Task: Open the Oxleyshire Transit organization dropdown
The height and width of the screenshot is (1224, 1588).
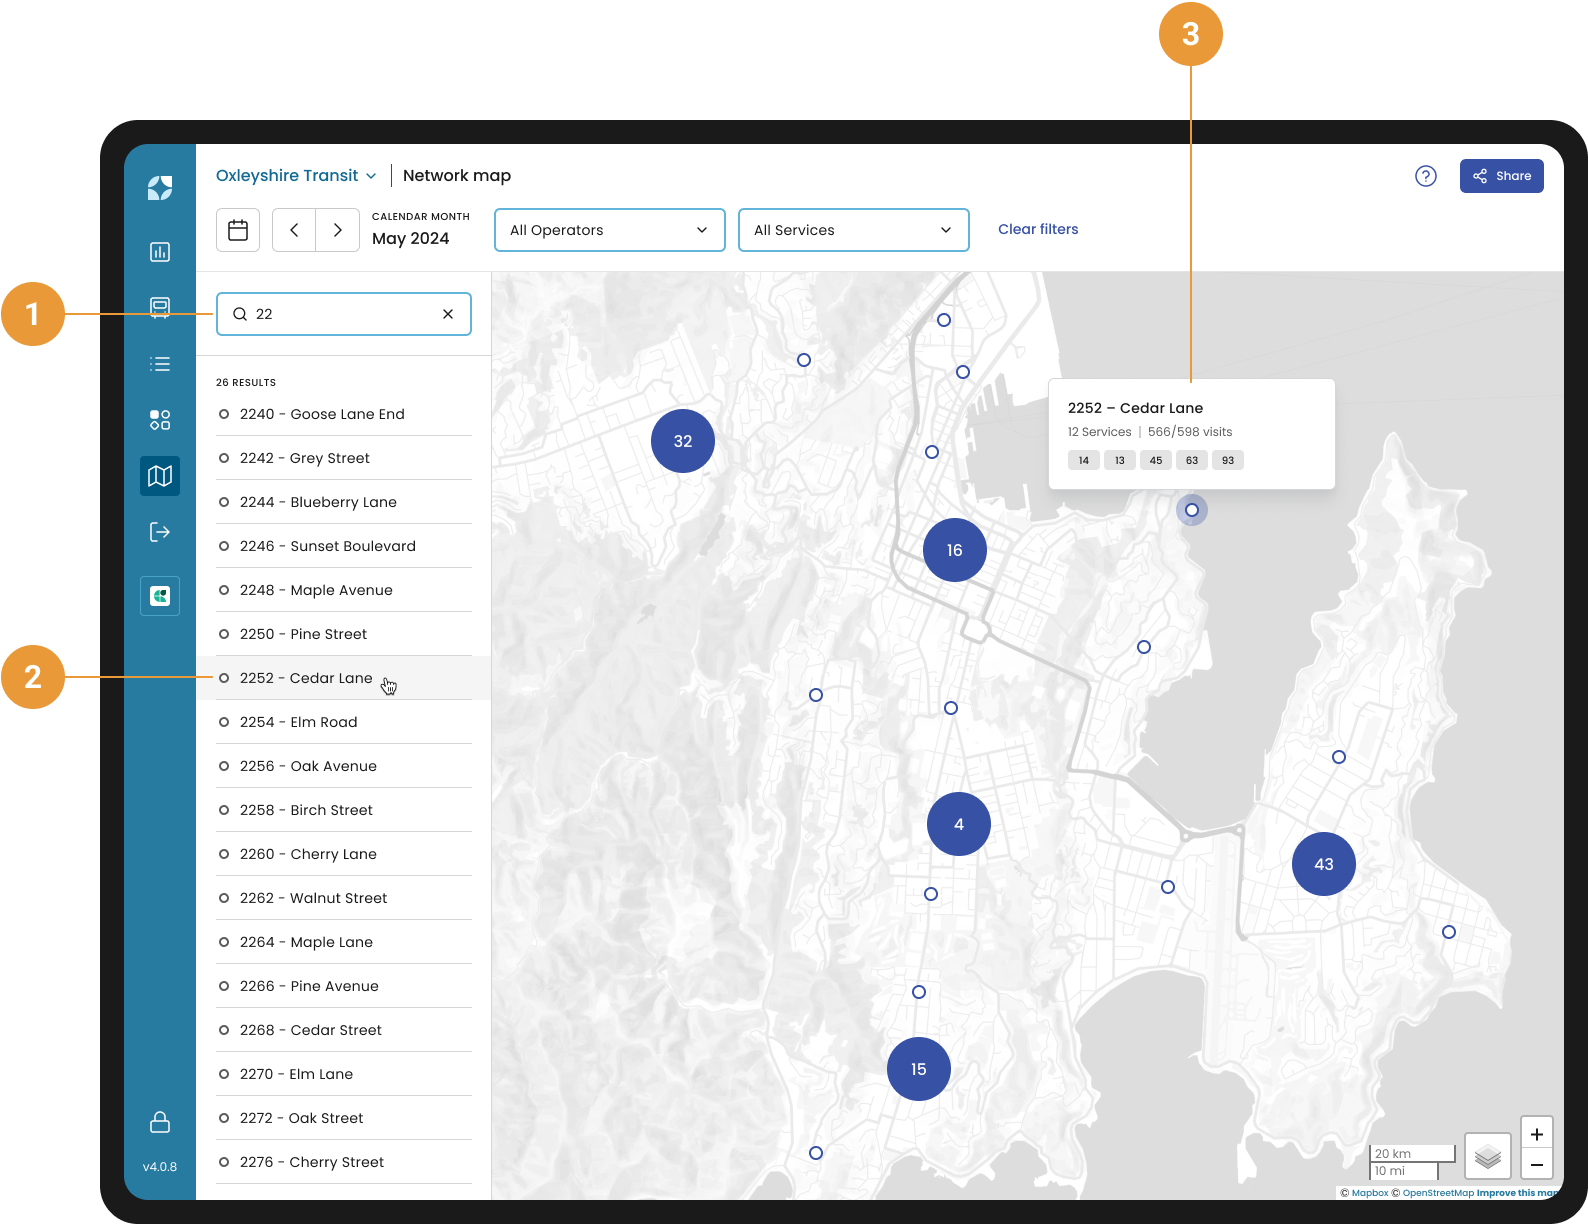Action: (x=296, y=176)
